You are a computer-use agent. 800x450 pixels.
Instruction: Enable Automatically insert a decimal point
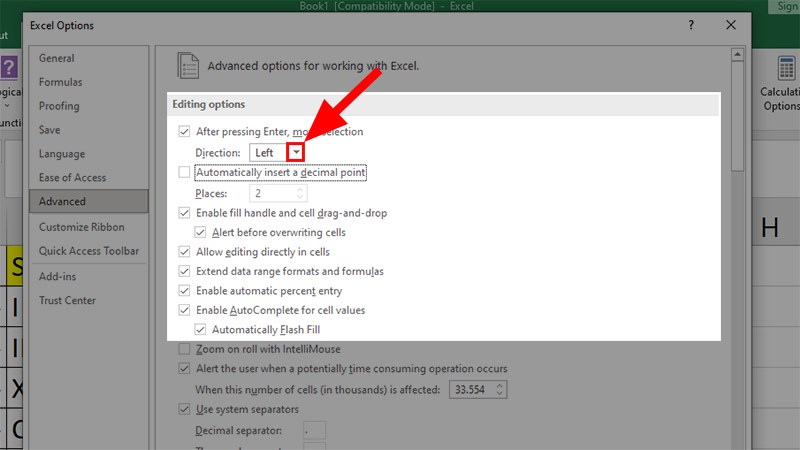tap(184, 173)
